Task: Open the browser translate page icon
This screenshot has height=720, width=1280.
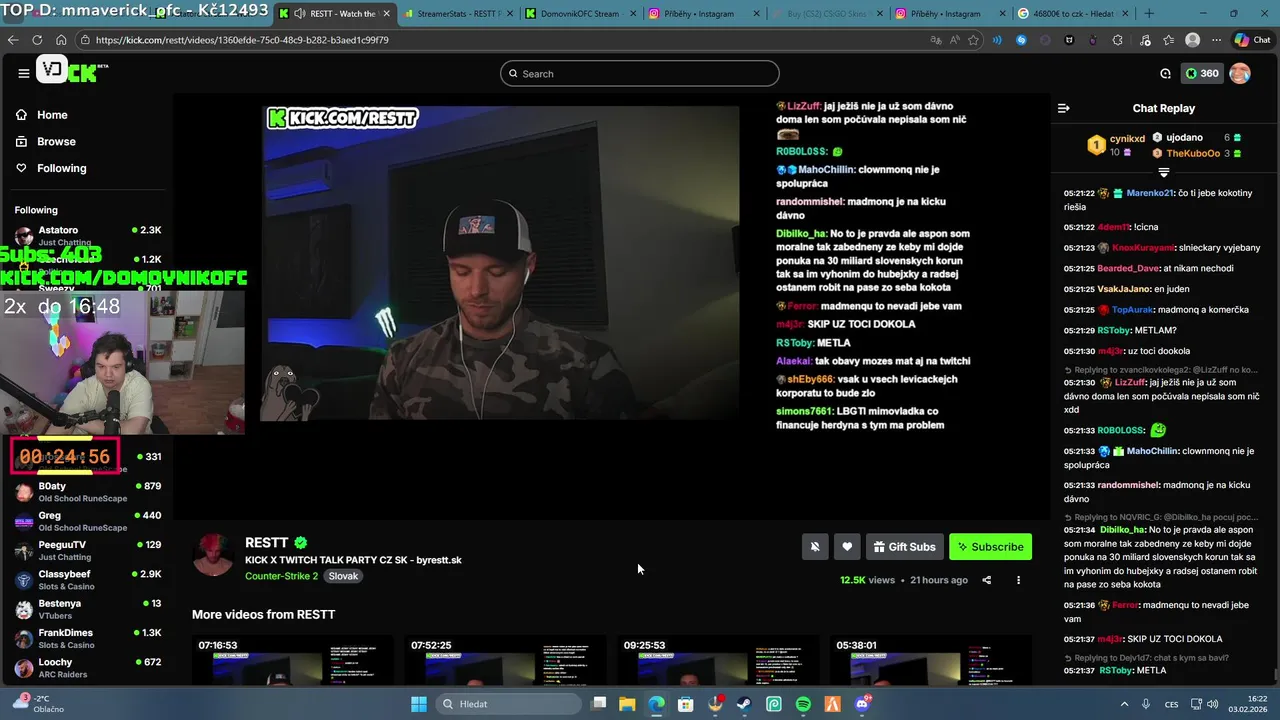Action: coord(936,40)
